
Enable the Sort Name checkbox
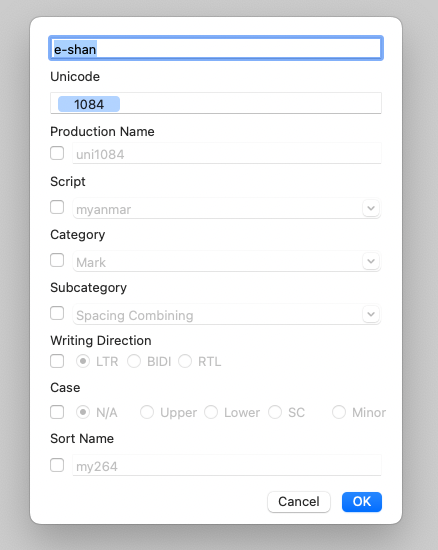(57, 465)
